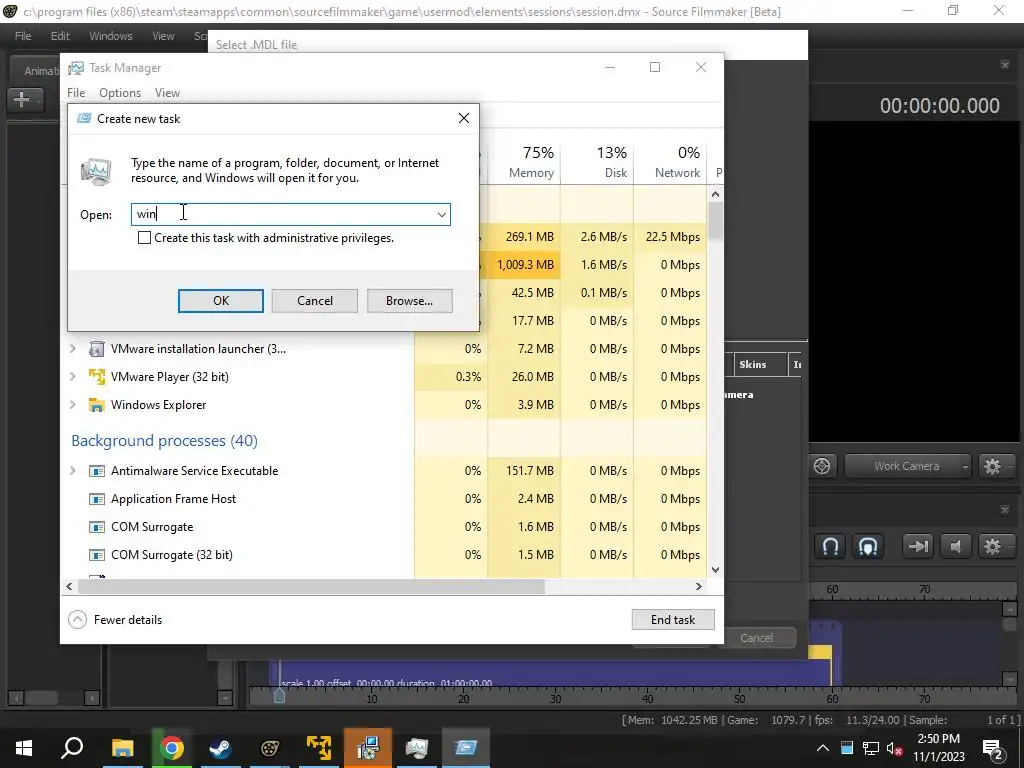Screen dimensions: 1024x768
Task: Click the timeline playhead marker at frame 0
Action: [x=279, y=695]
